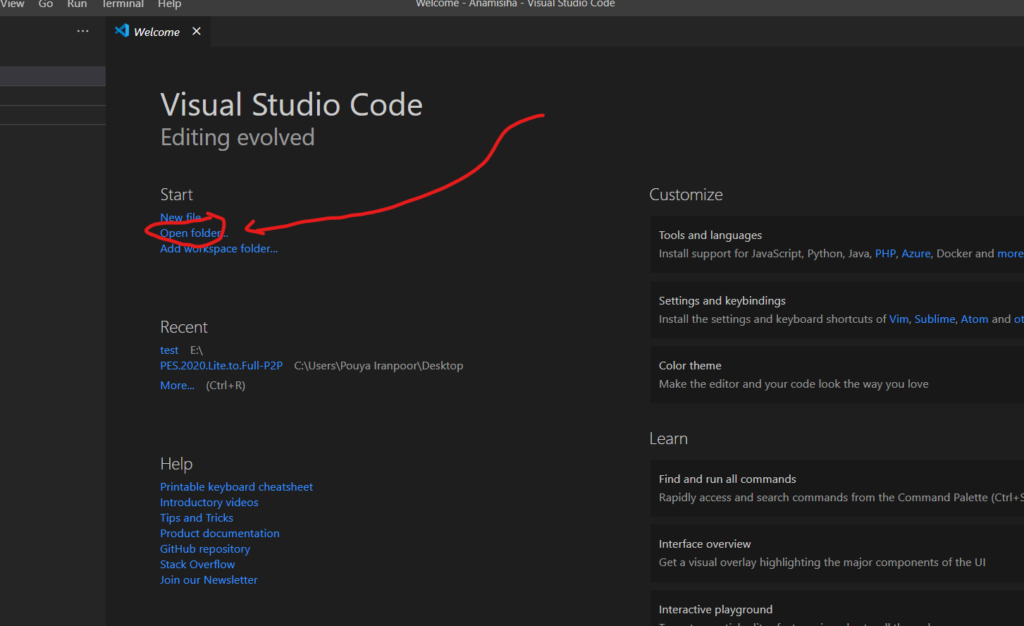Show More recent folders
The height and width of the screenshot is (626, 1024).
coord(177,385)
